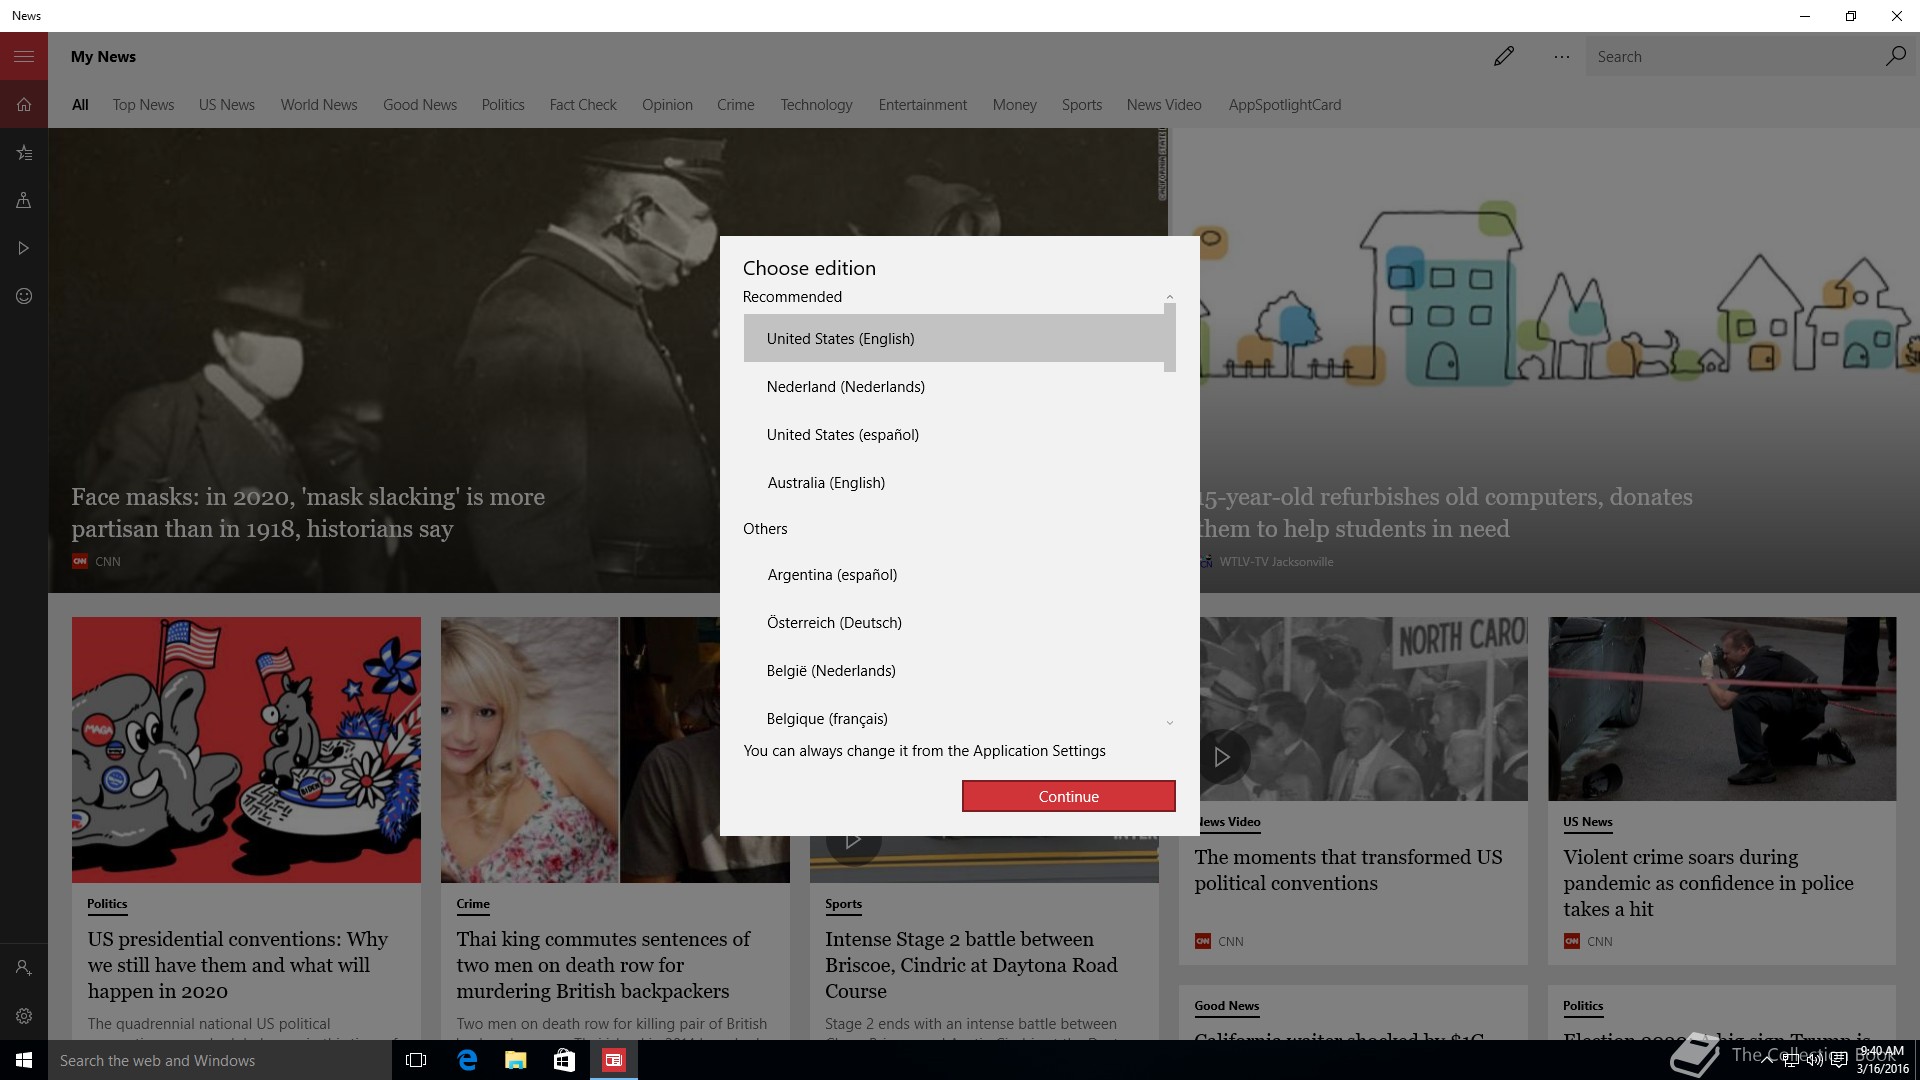
Task: Launch Microsoft Edge from the taskbar
Action: point(467,1060)
